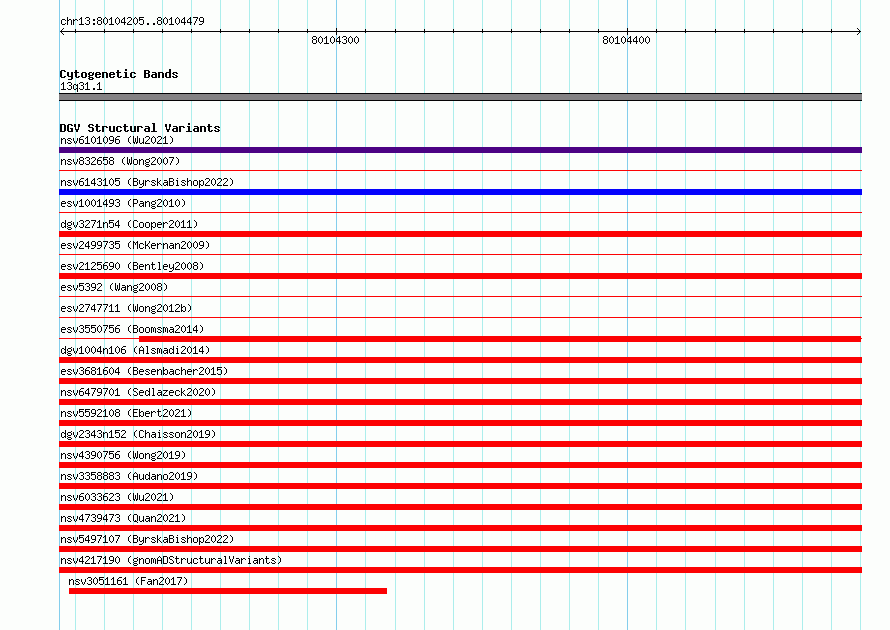Click the purple bar under nsv6101096

[460, 150]
